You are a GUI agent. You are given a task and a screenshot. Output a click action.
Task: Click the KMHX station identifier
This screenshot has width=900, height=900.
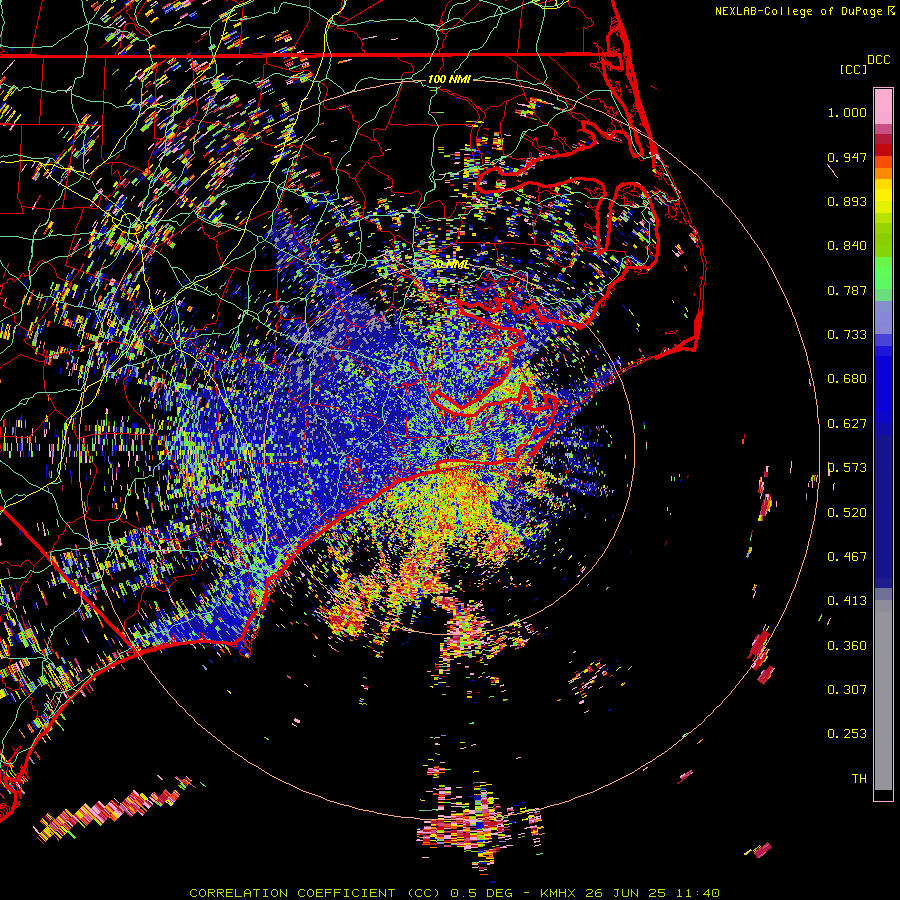pos(557,893)
